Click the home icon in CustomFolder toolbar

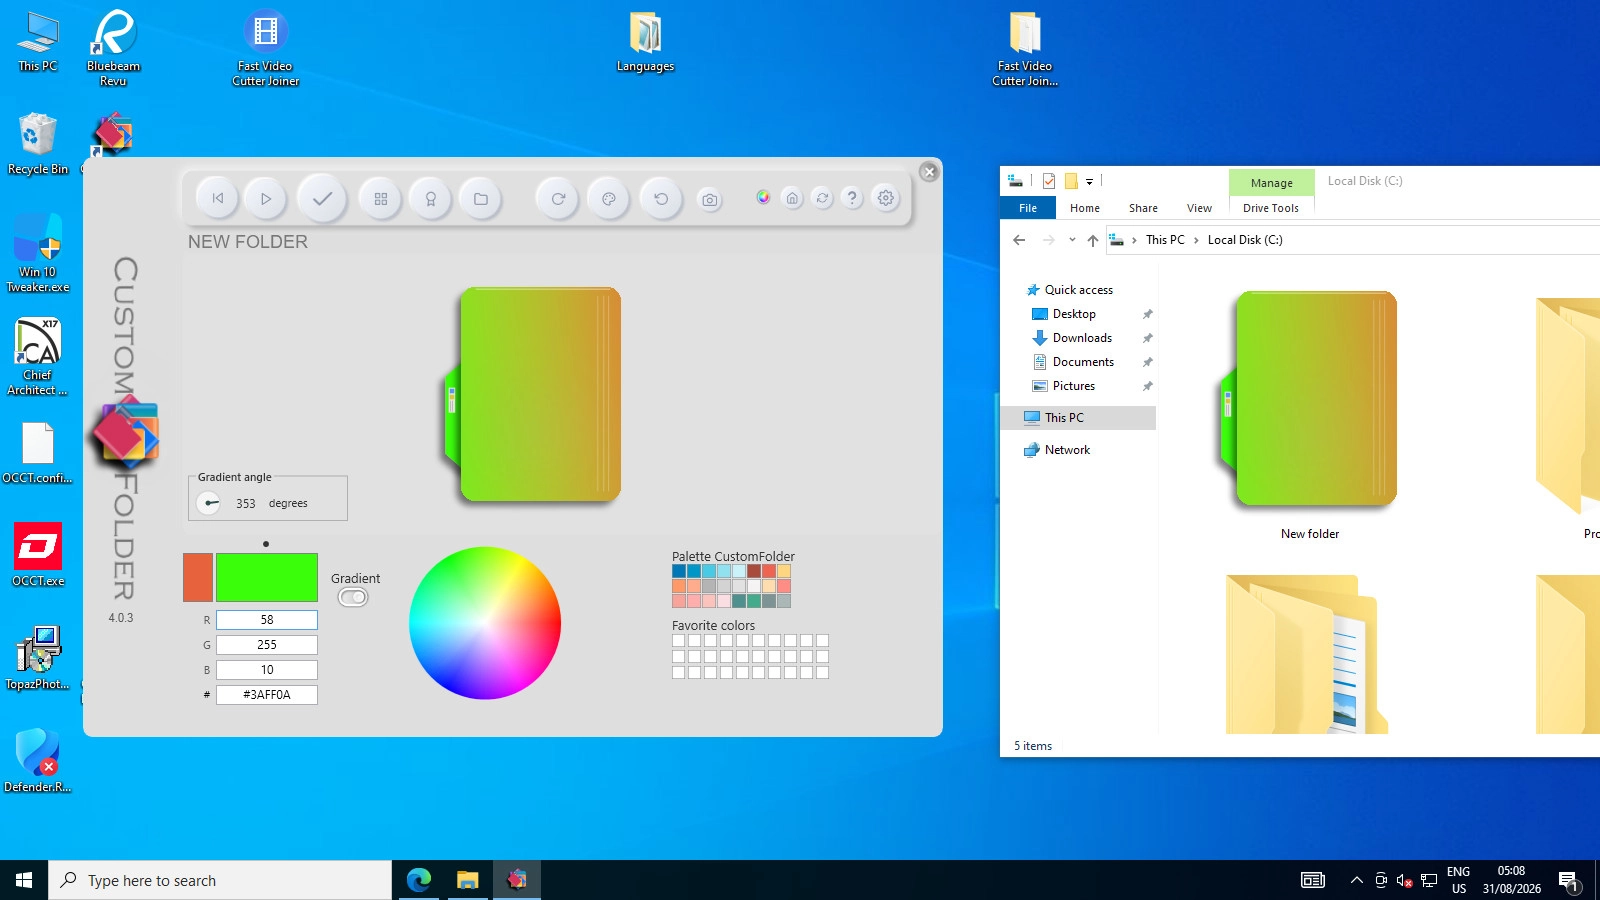[792, 198]
